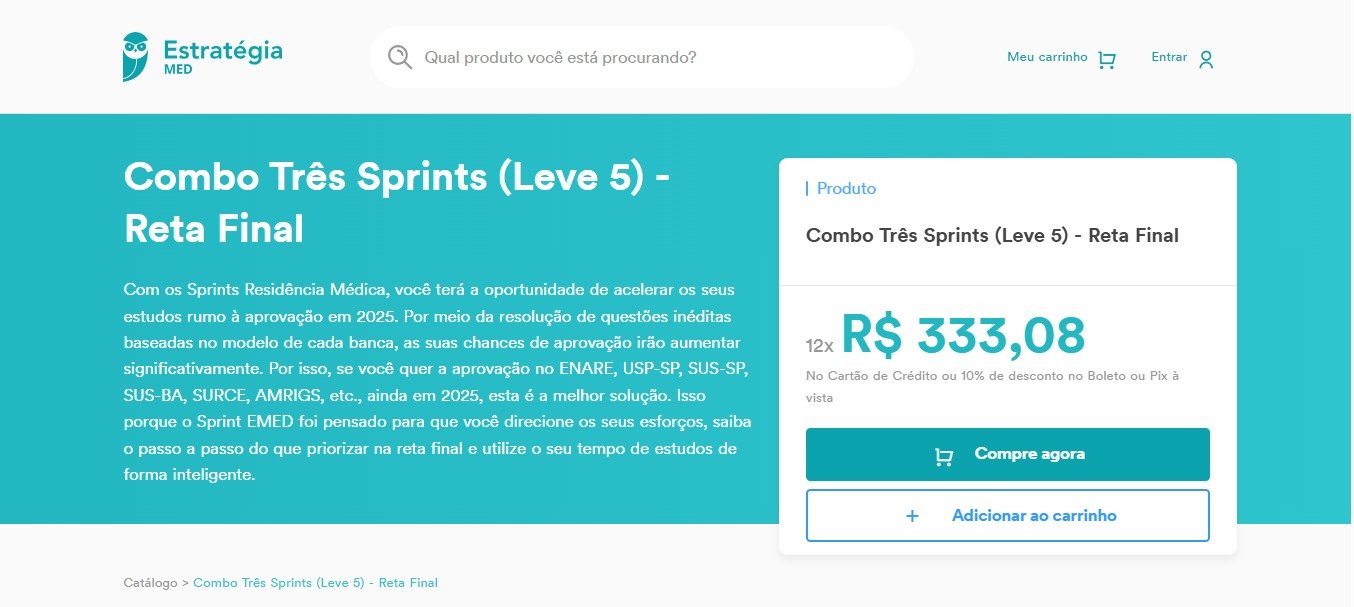Click the plus icon beside Adicionar ao carrinho

point(911,516)
